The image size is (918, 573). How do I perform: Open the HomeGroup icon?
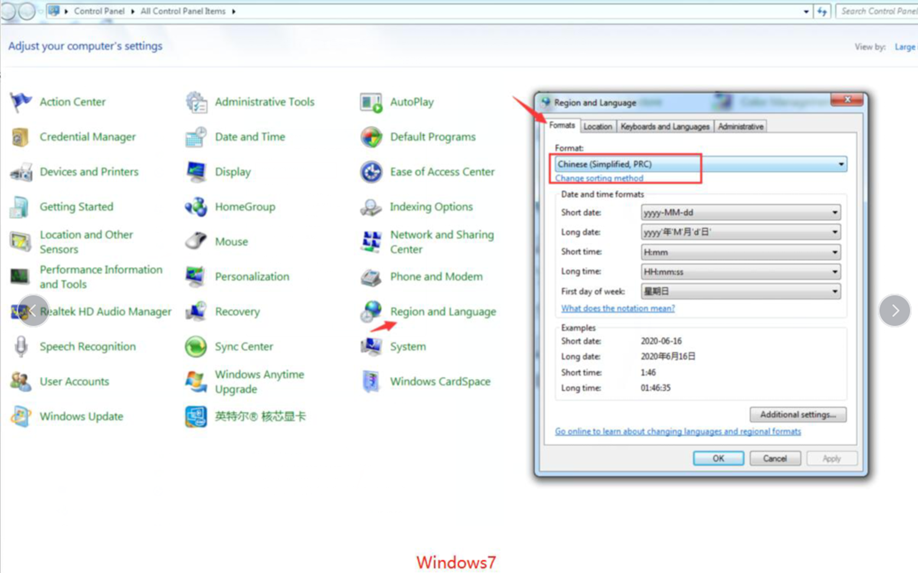[196, 207]
